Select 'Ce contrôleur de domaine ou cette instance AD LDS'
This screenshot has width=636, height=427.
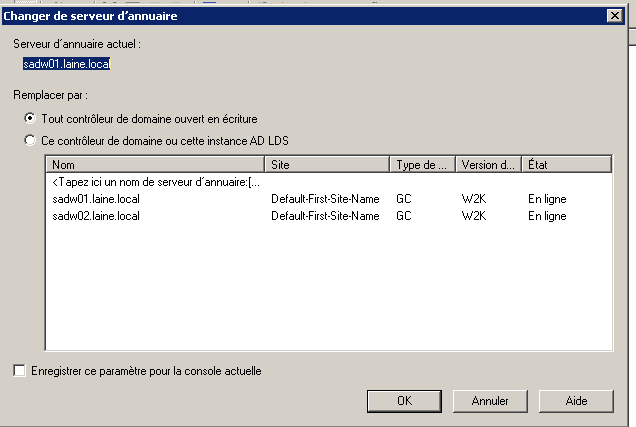pyautogui.click(x=30, y=140)
